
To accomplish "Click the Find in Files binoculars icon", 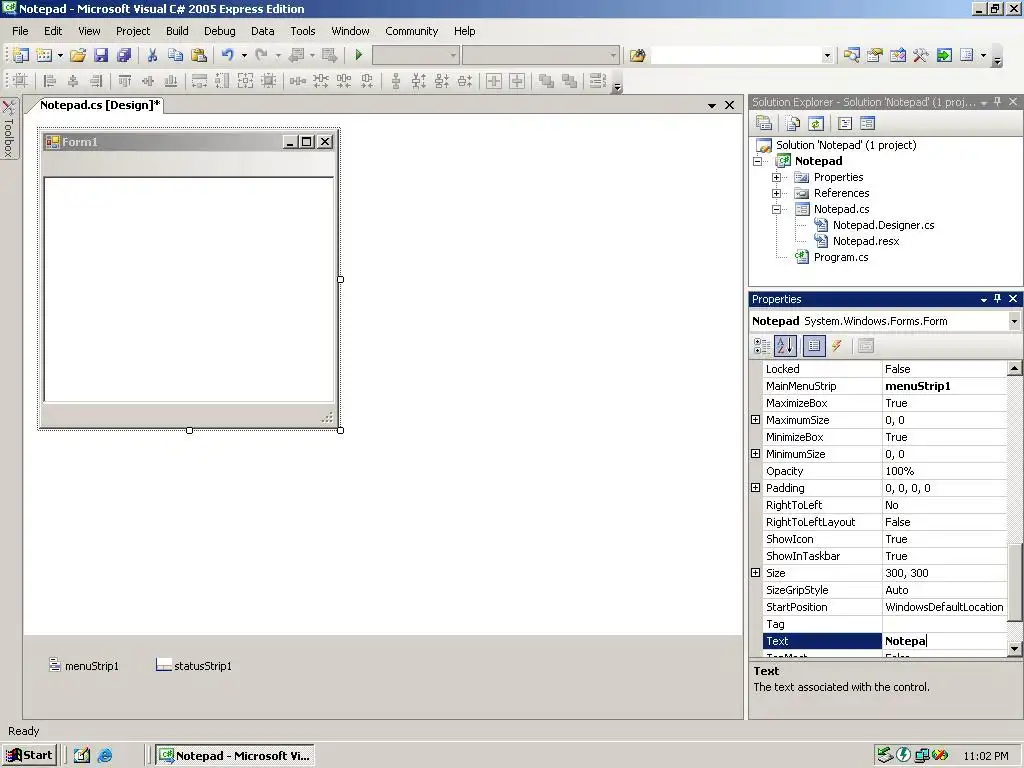I will click(x=638, y=56).
